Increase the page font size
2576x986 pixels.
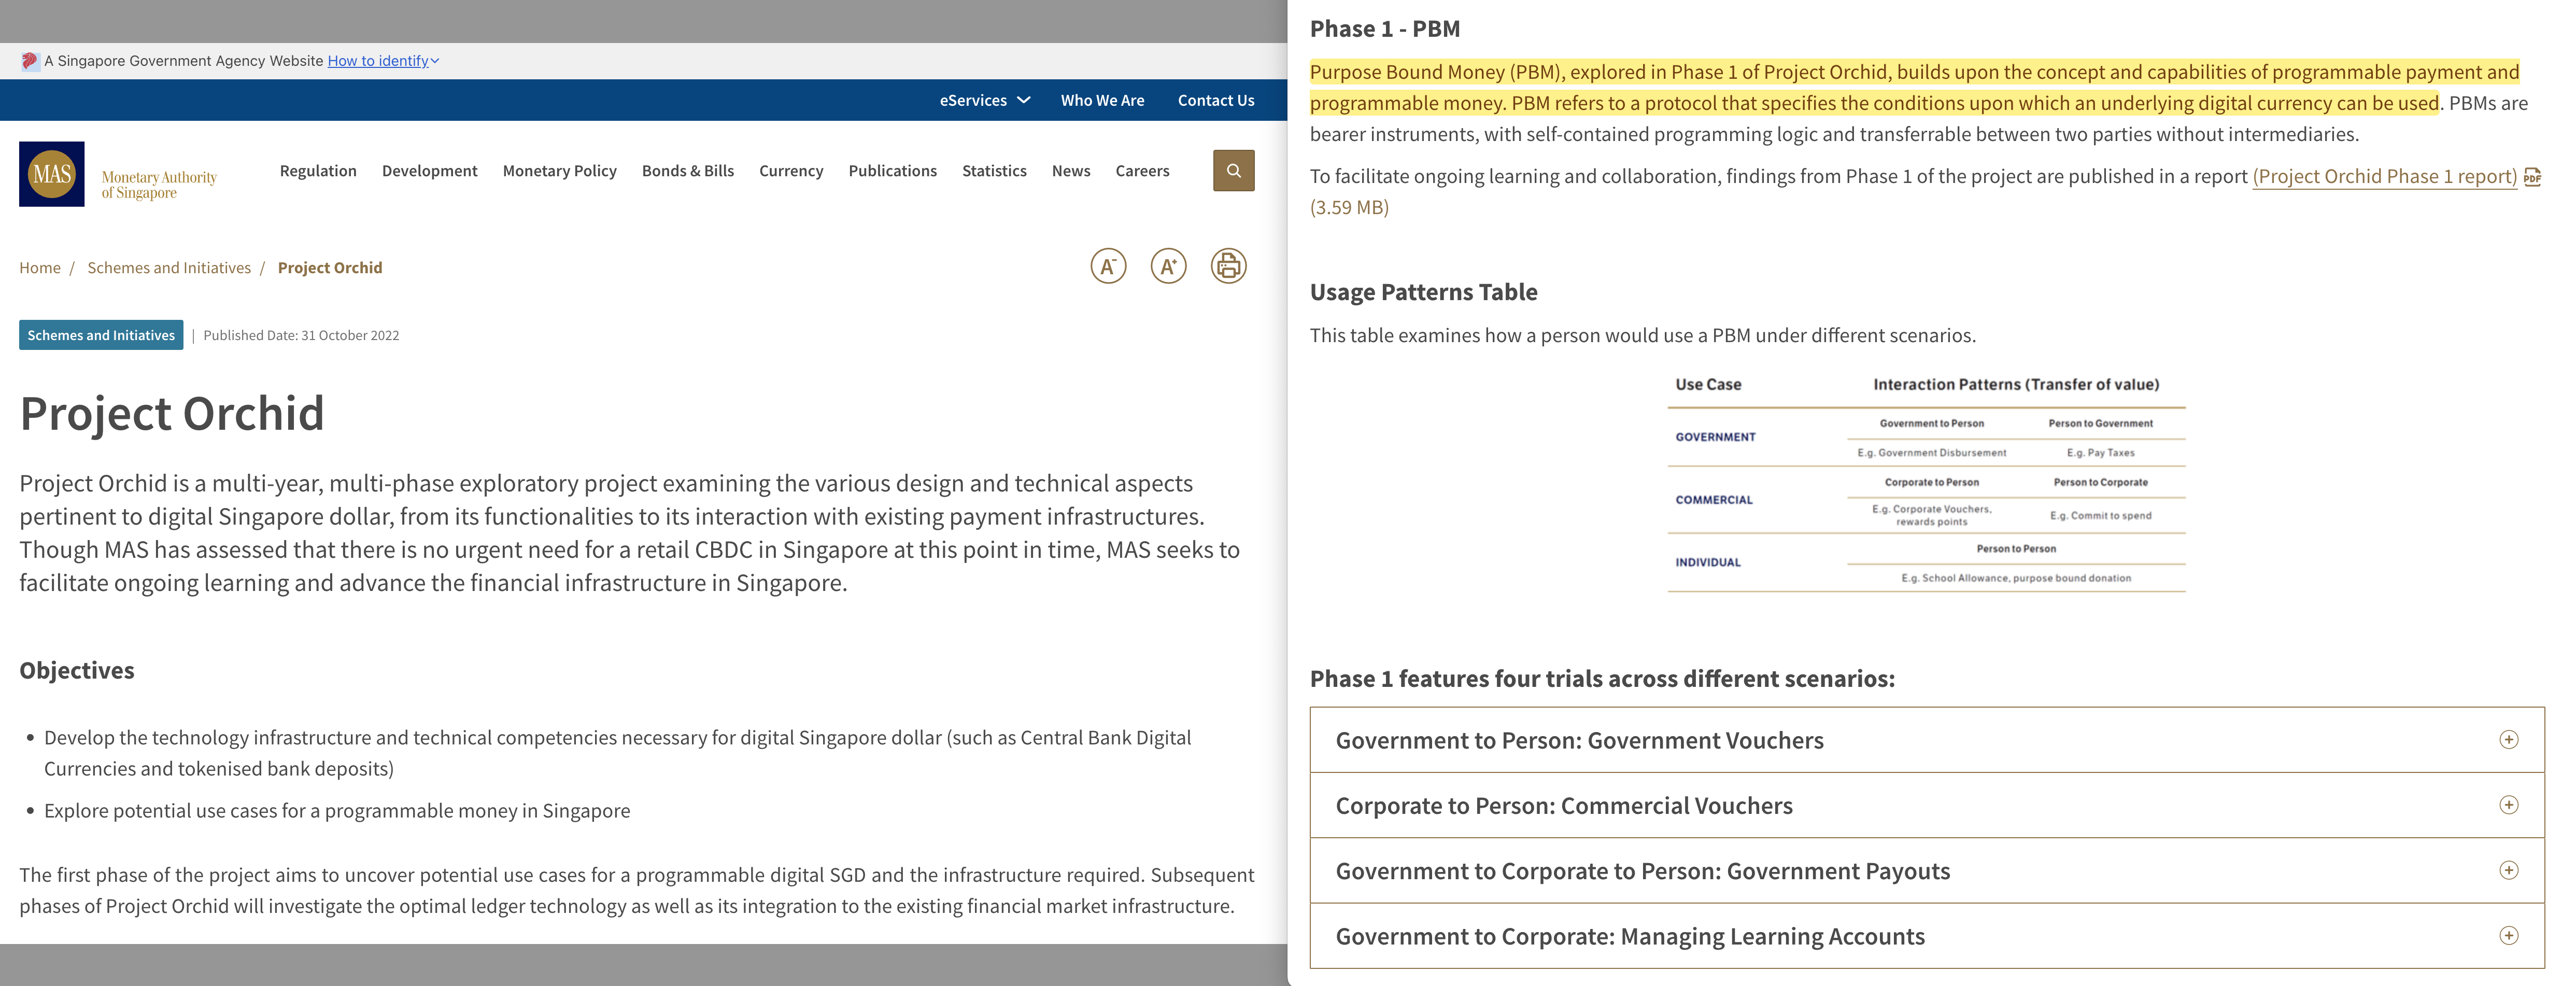[1168, 266]
